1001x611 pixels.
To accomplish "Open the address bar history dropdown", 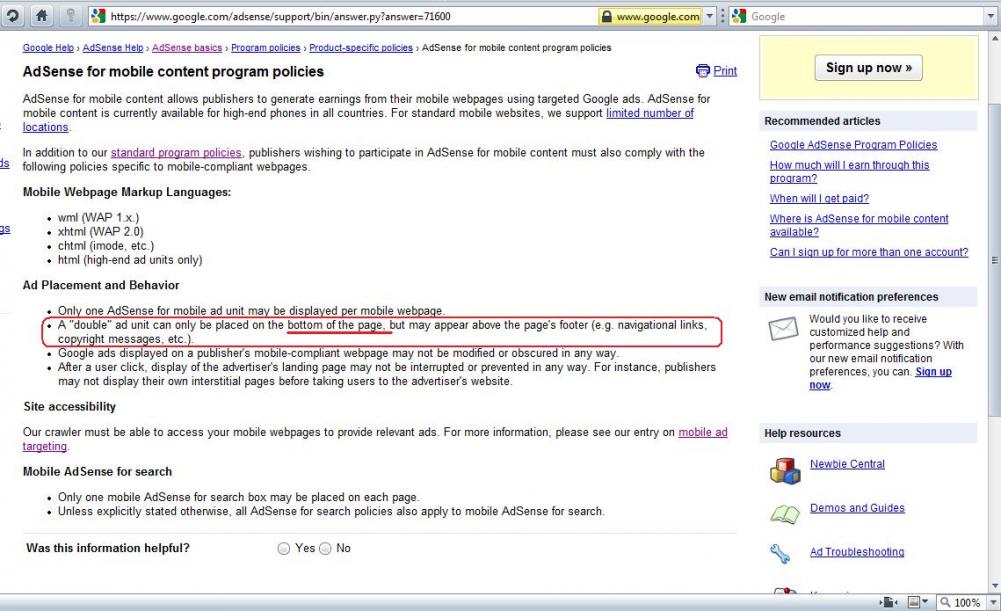I will pos(710,16).
